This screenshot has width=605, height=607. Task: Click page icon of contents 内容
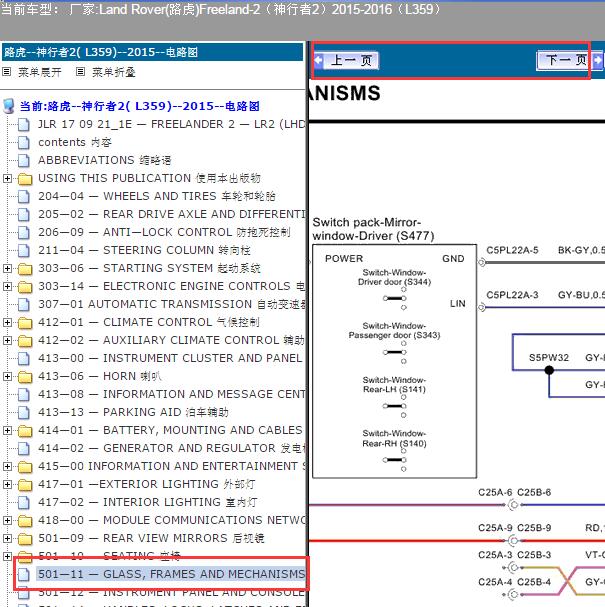[x=24, y=142]
